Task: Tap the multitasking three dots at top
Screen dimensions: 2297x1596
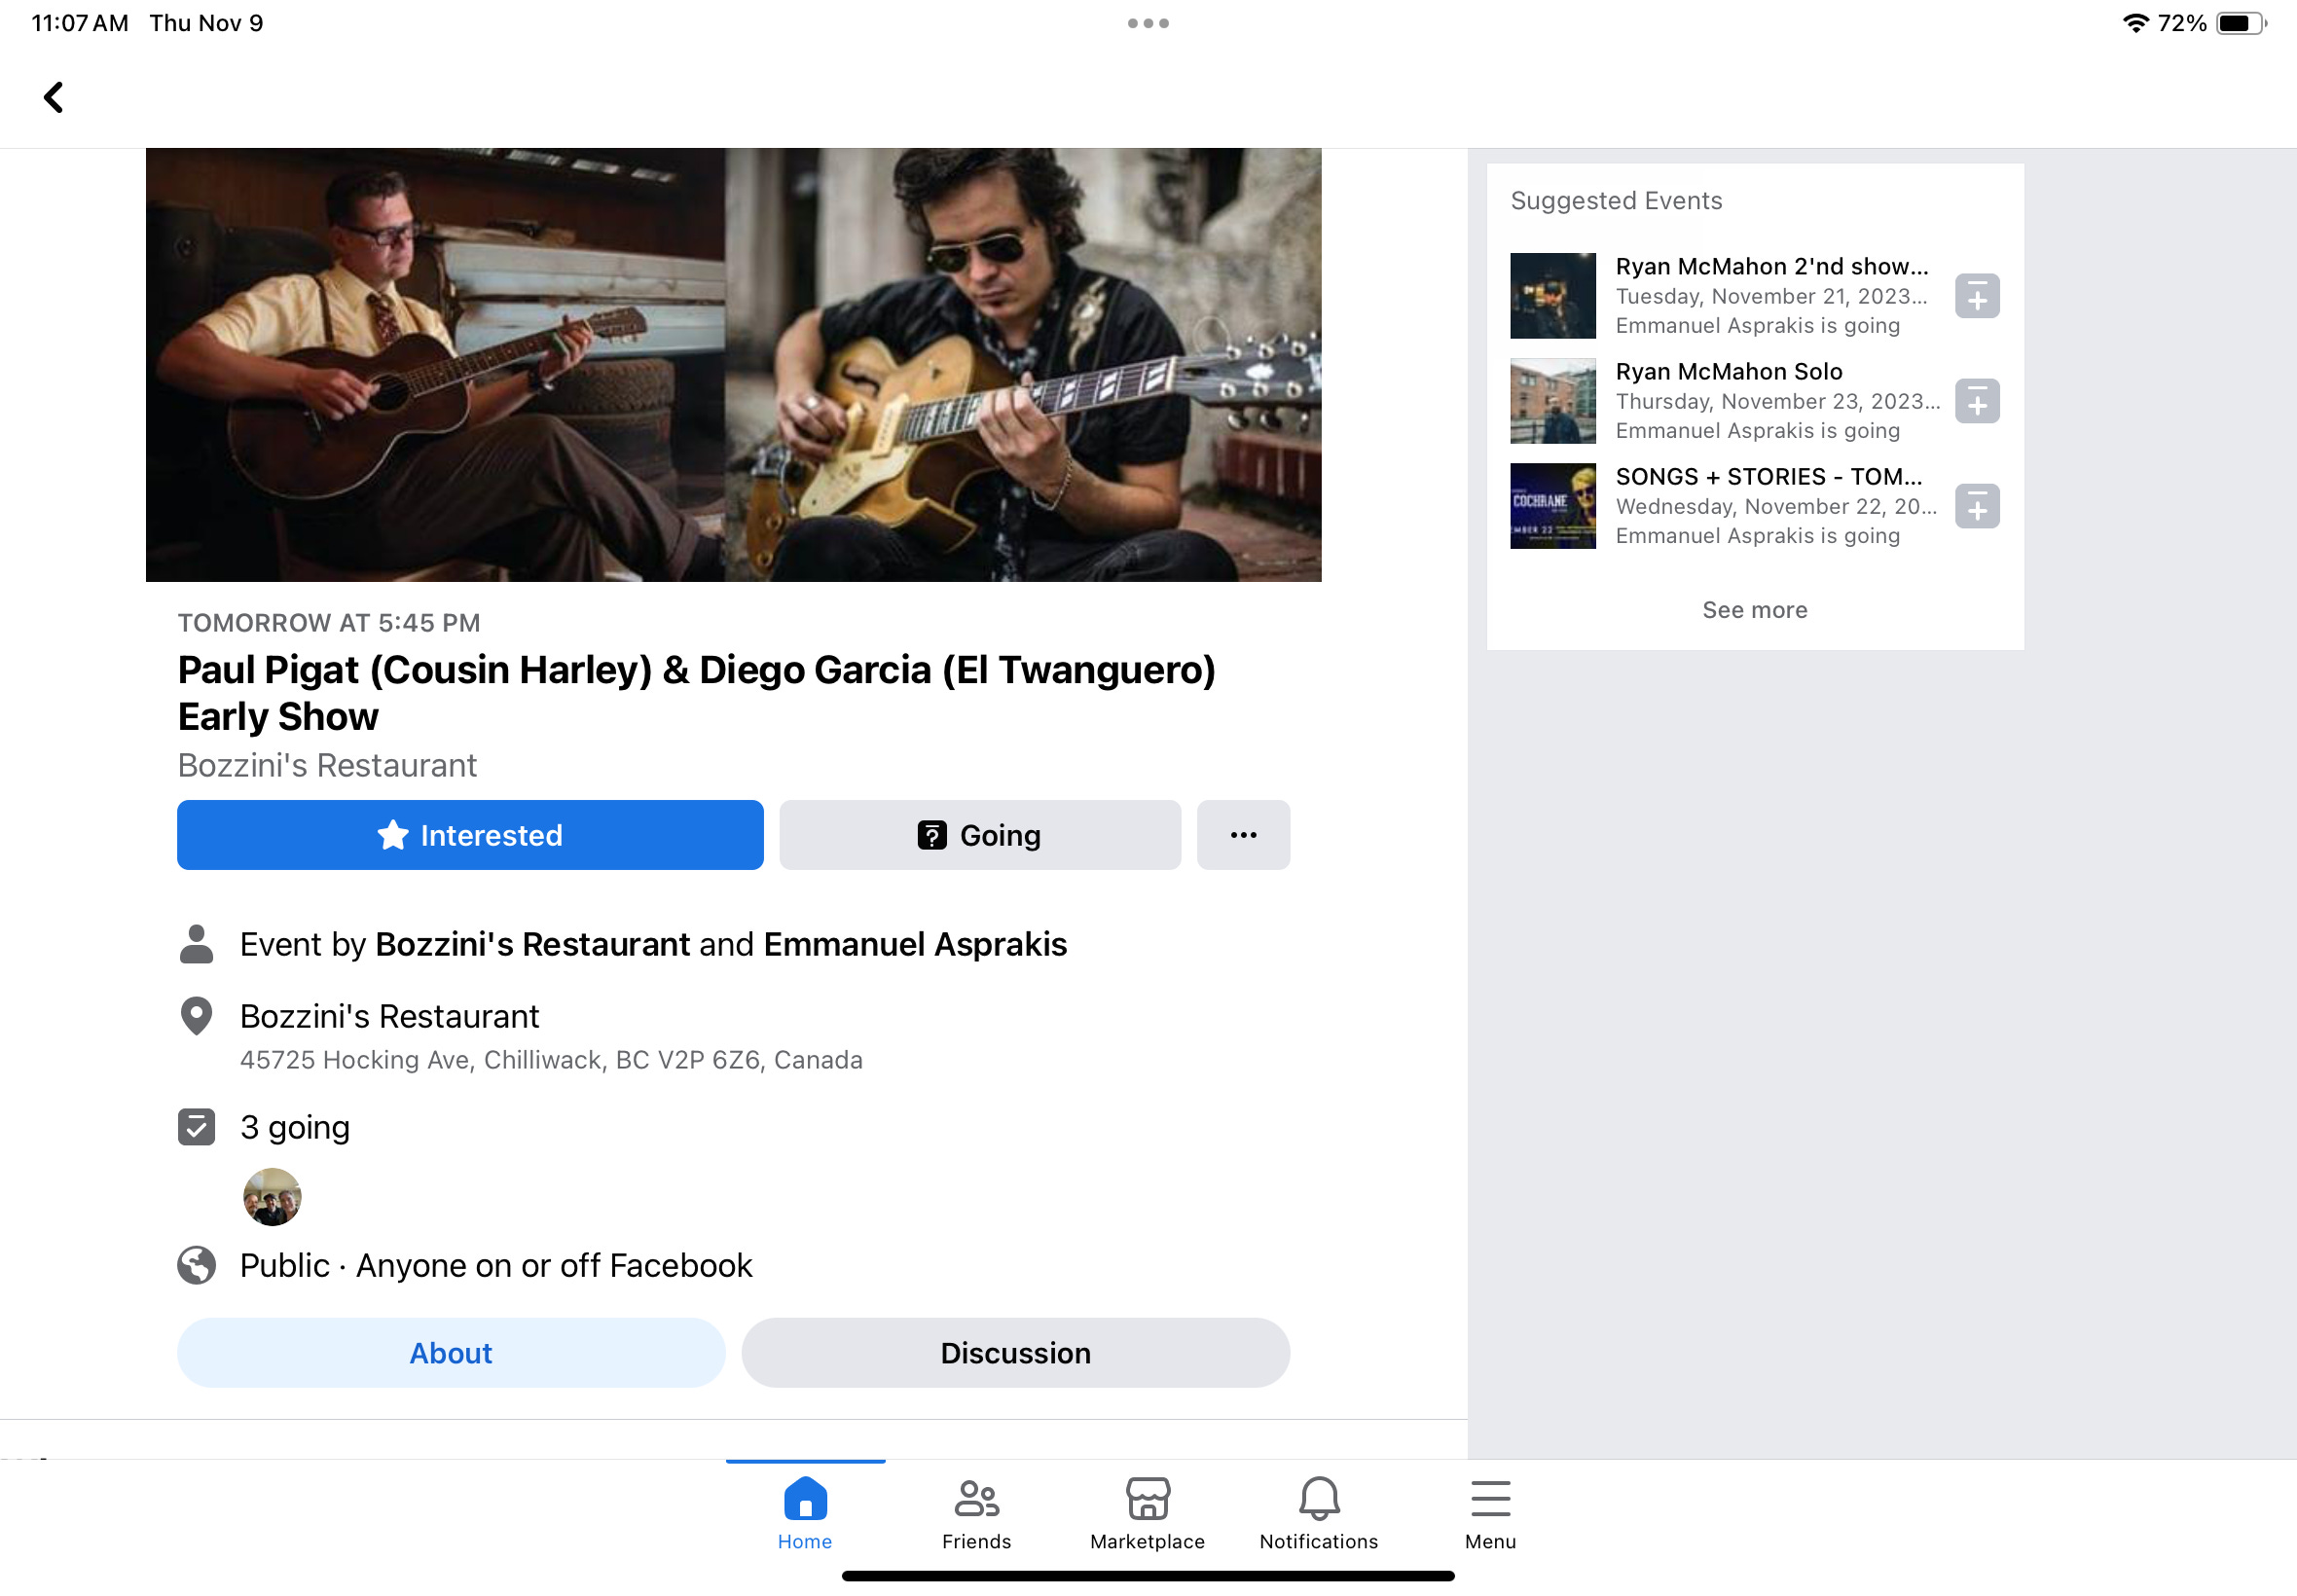Action: click(x=1148, y=23)
